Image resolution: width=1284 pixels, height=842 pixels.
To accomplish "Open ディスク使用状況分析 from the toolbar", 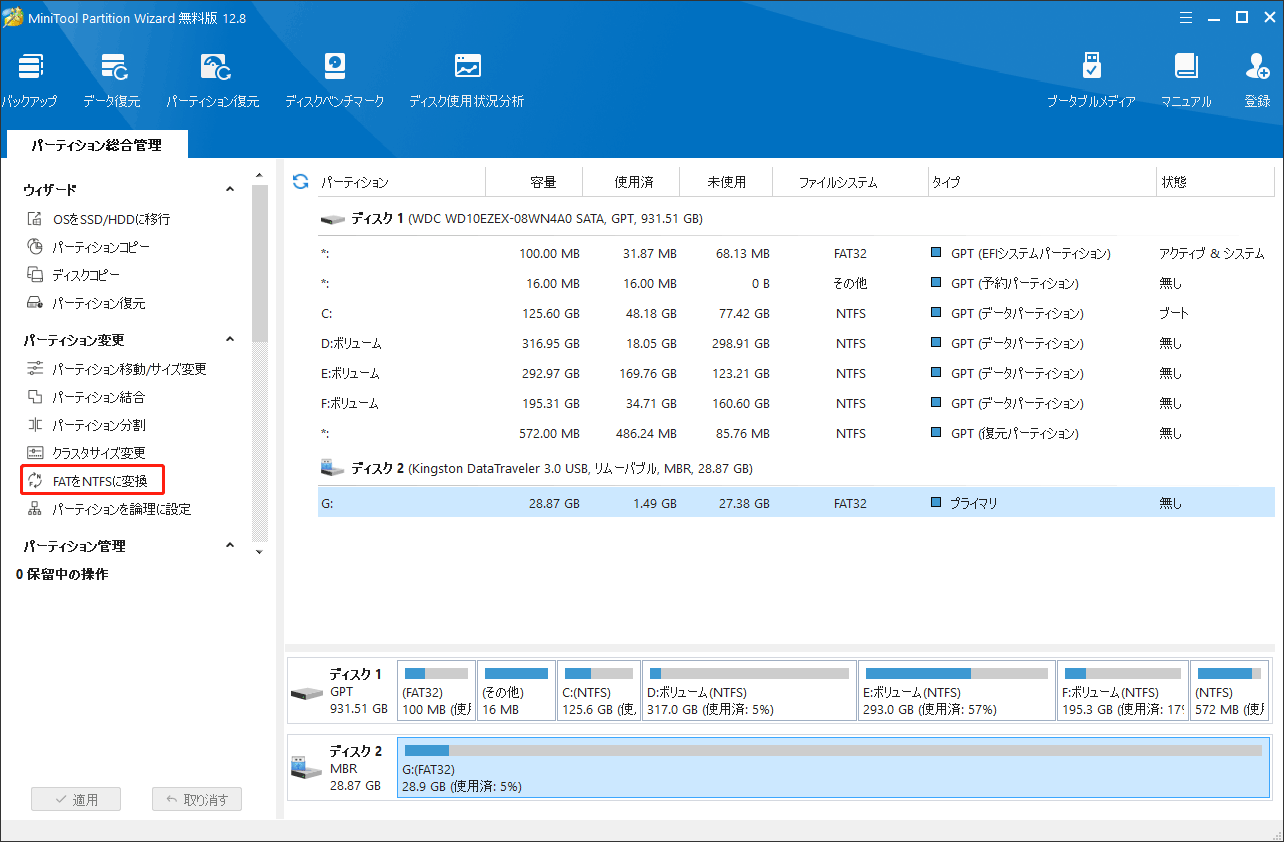I will pyautogui.click(x=467, y=80).
